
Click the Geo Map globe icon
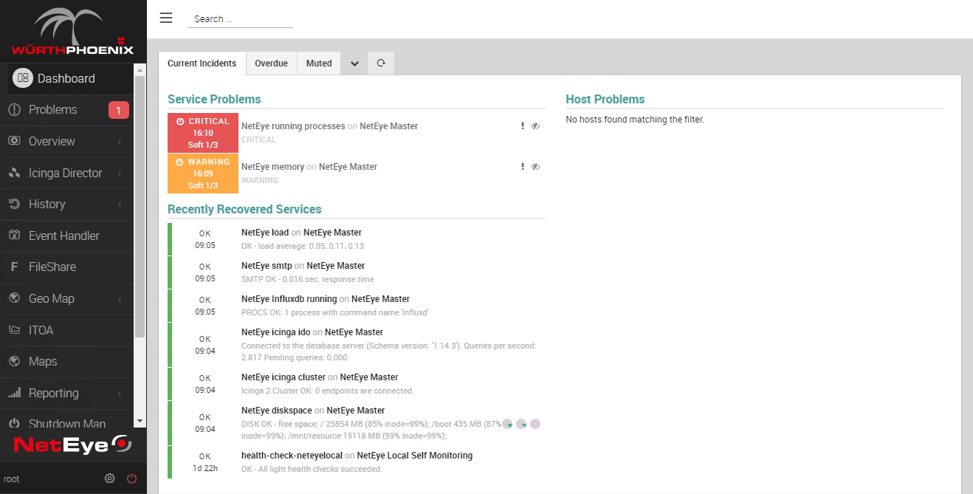[14, 299]
